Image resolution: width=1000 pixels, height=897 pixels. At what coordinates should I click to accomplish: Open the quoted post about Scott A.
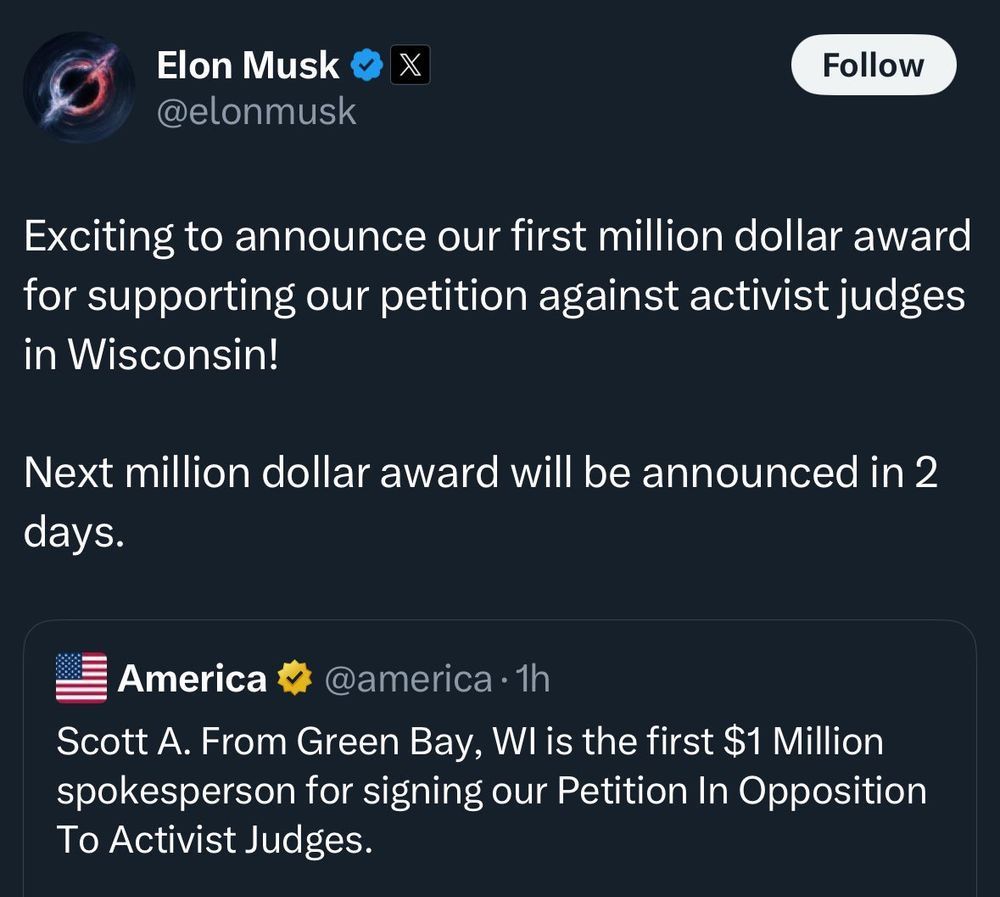click(x=500, y=790)
